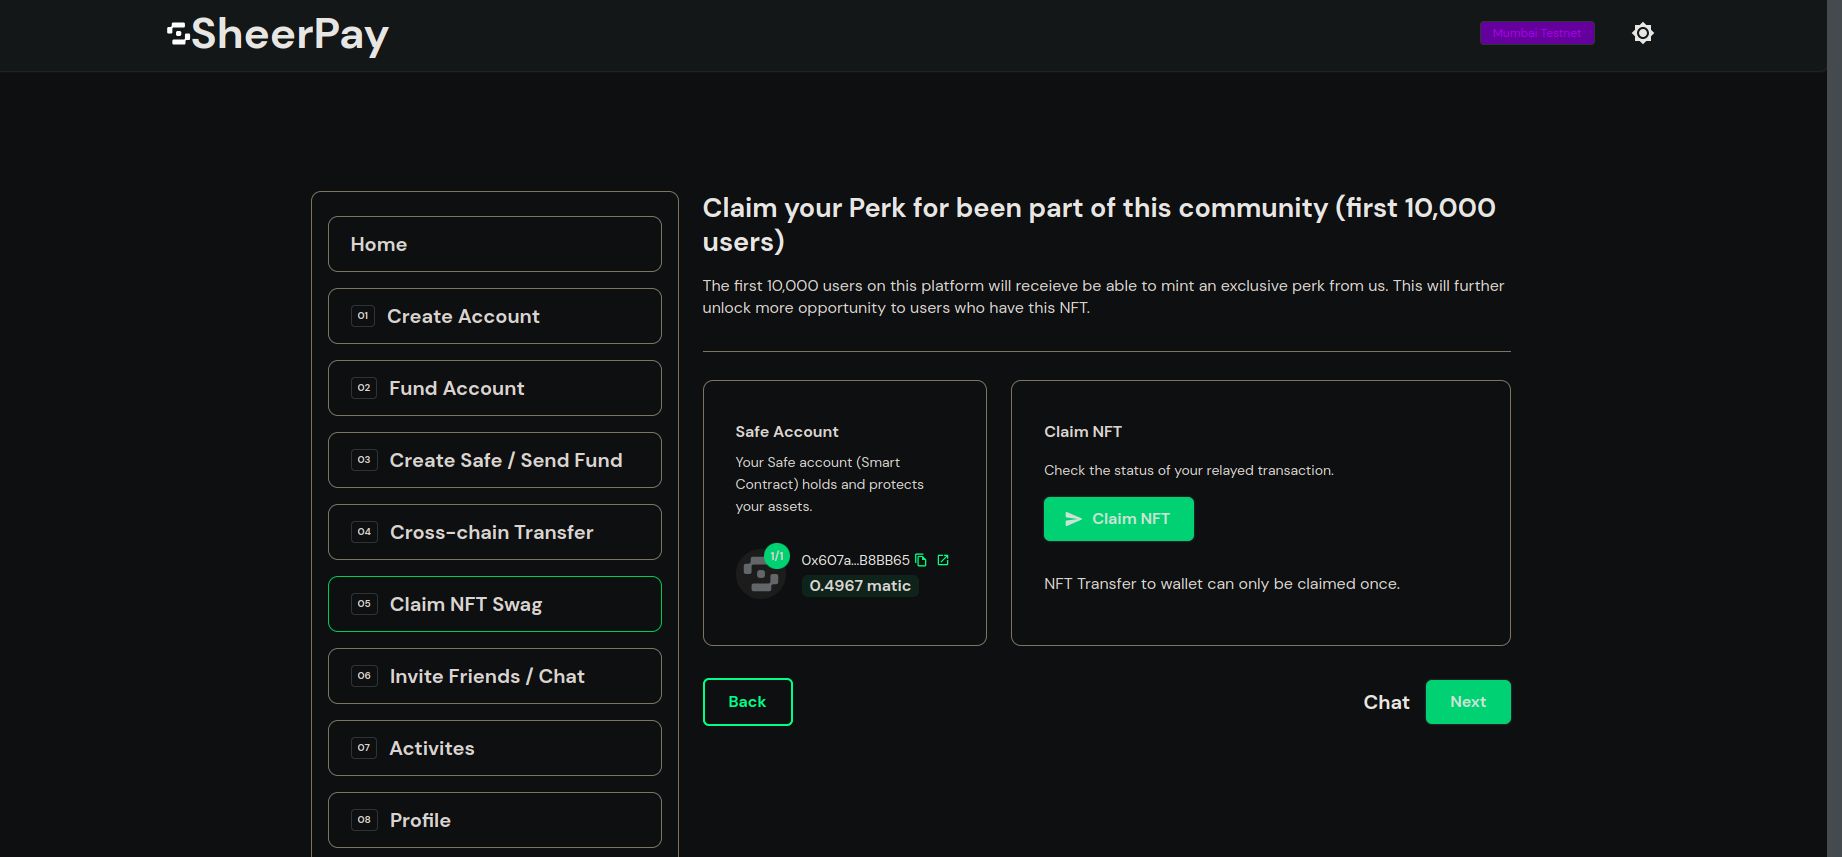Toggle the light/dark theme sun icon
This screenshot has width=1842, height=857.
(1642, 33)
